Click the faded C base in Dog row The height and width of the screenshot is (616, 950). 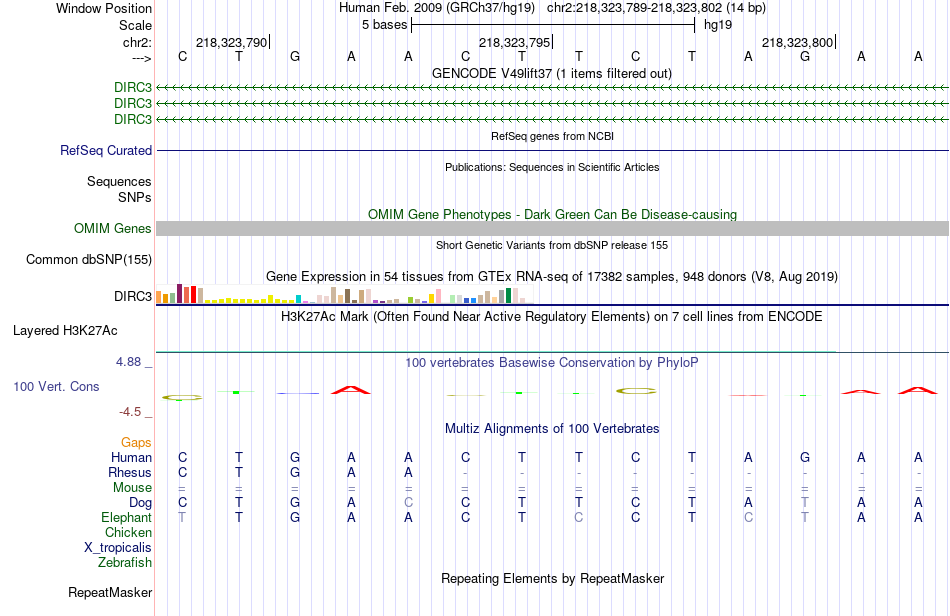tap(408, 503)
